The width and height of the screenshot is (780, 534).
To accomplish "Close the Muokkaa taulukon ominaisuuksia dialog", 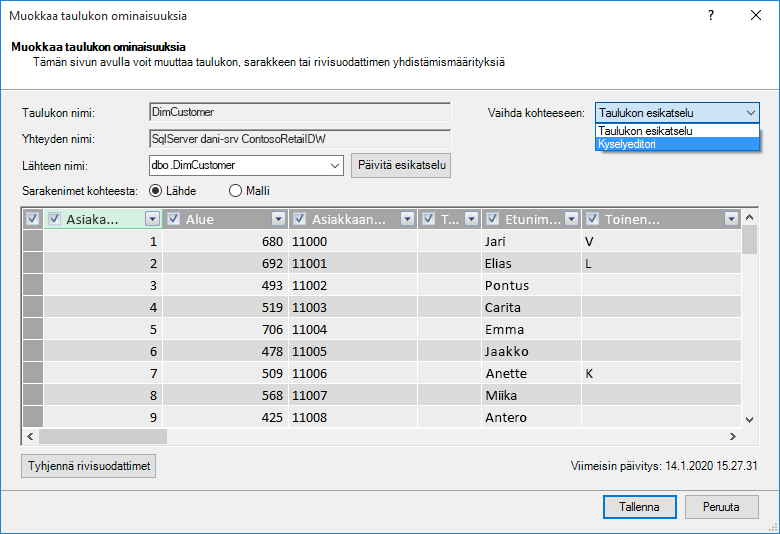I will tap(756, 15).
